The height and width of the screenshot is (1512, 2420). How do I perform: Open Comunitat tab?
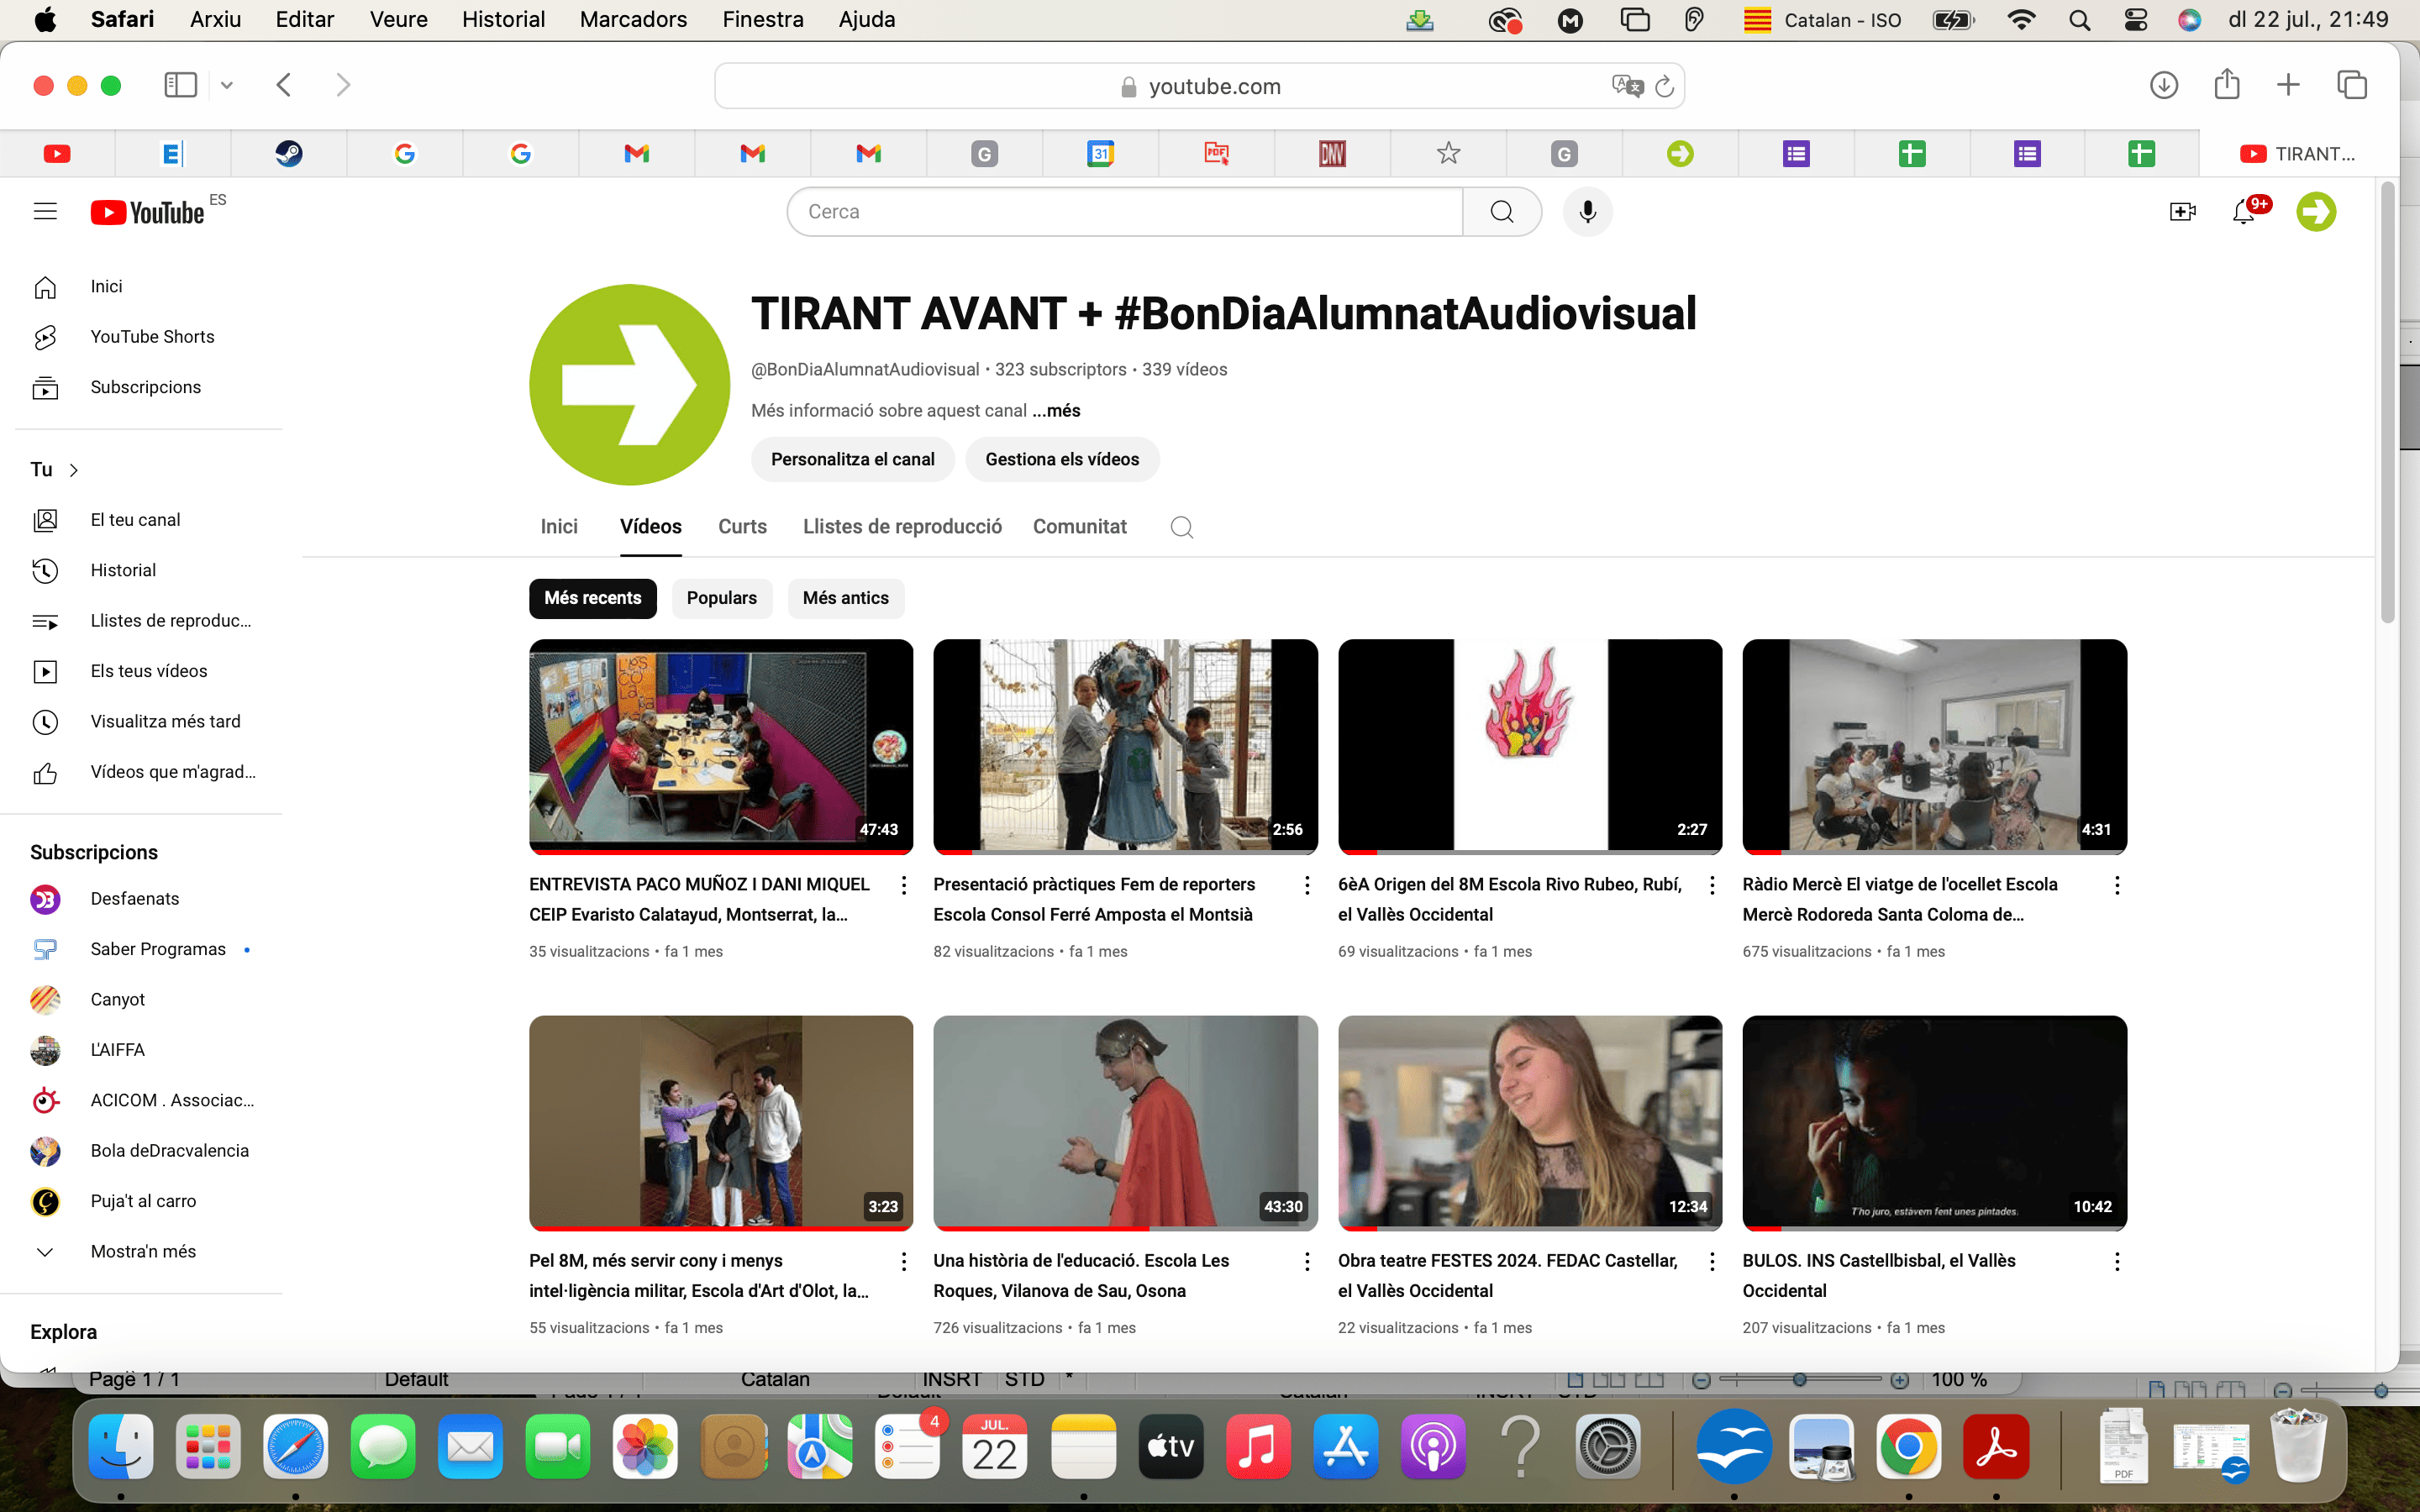[x=1079, y=527]
